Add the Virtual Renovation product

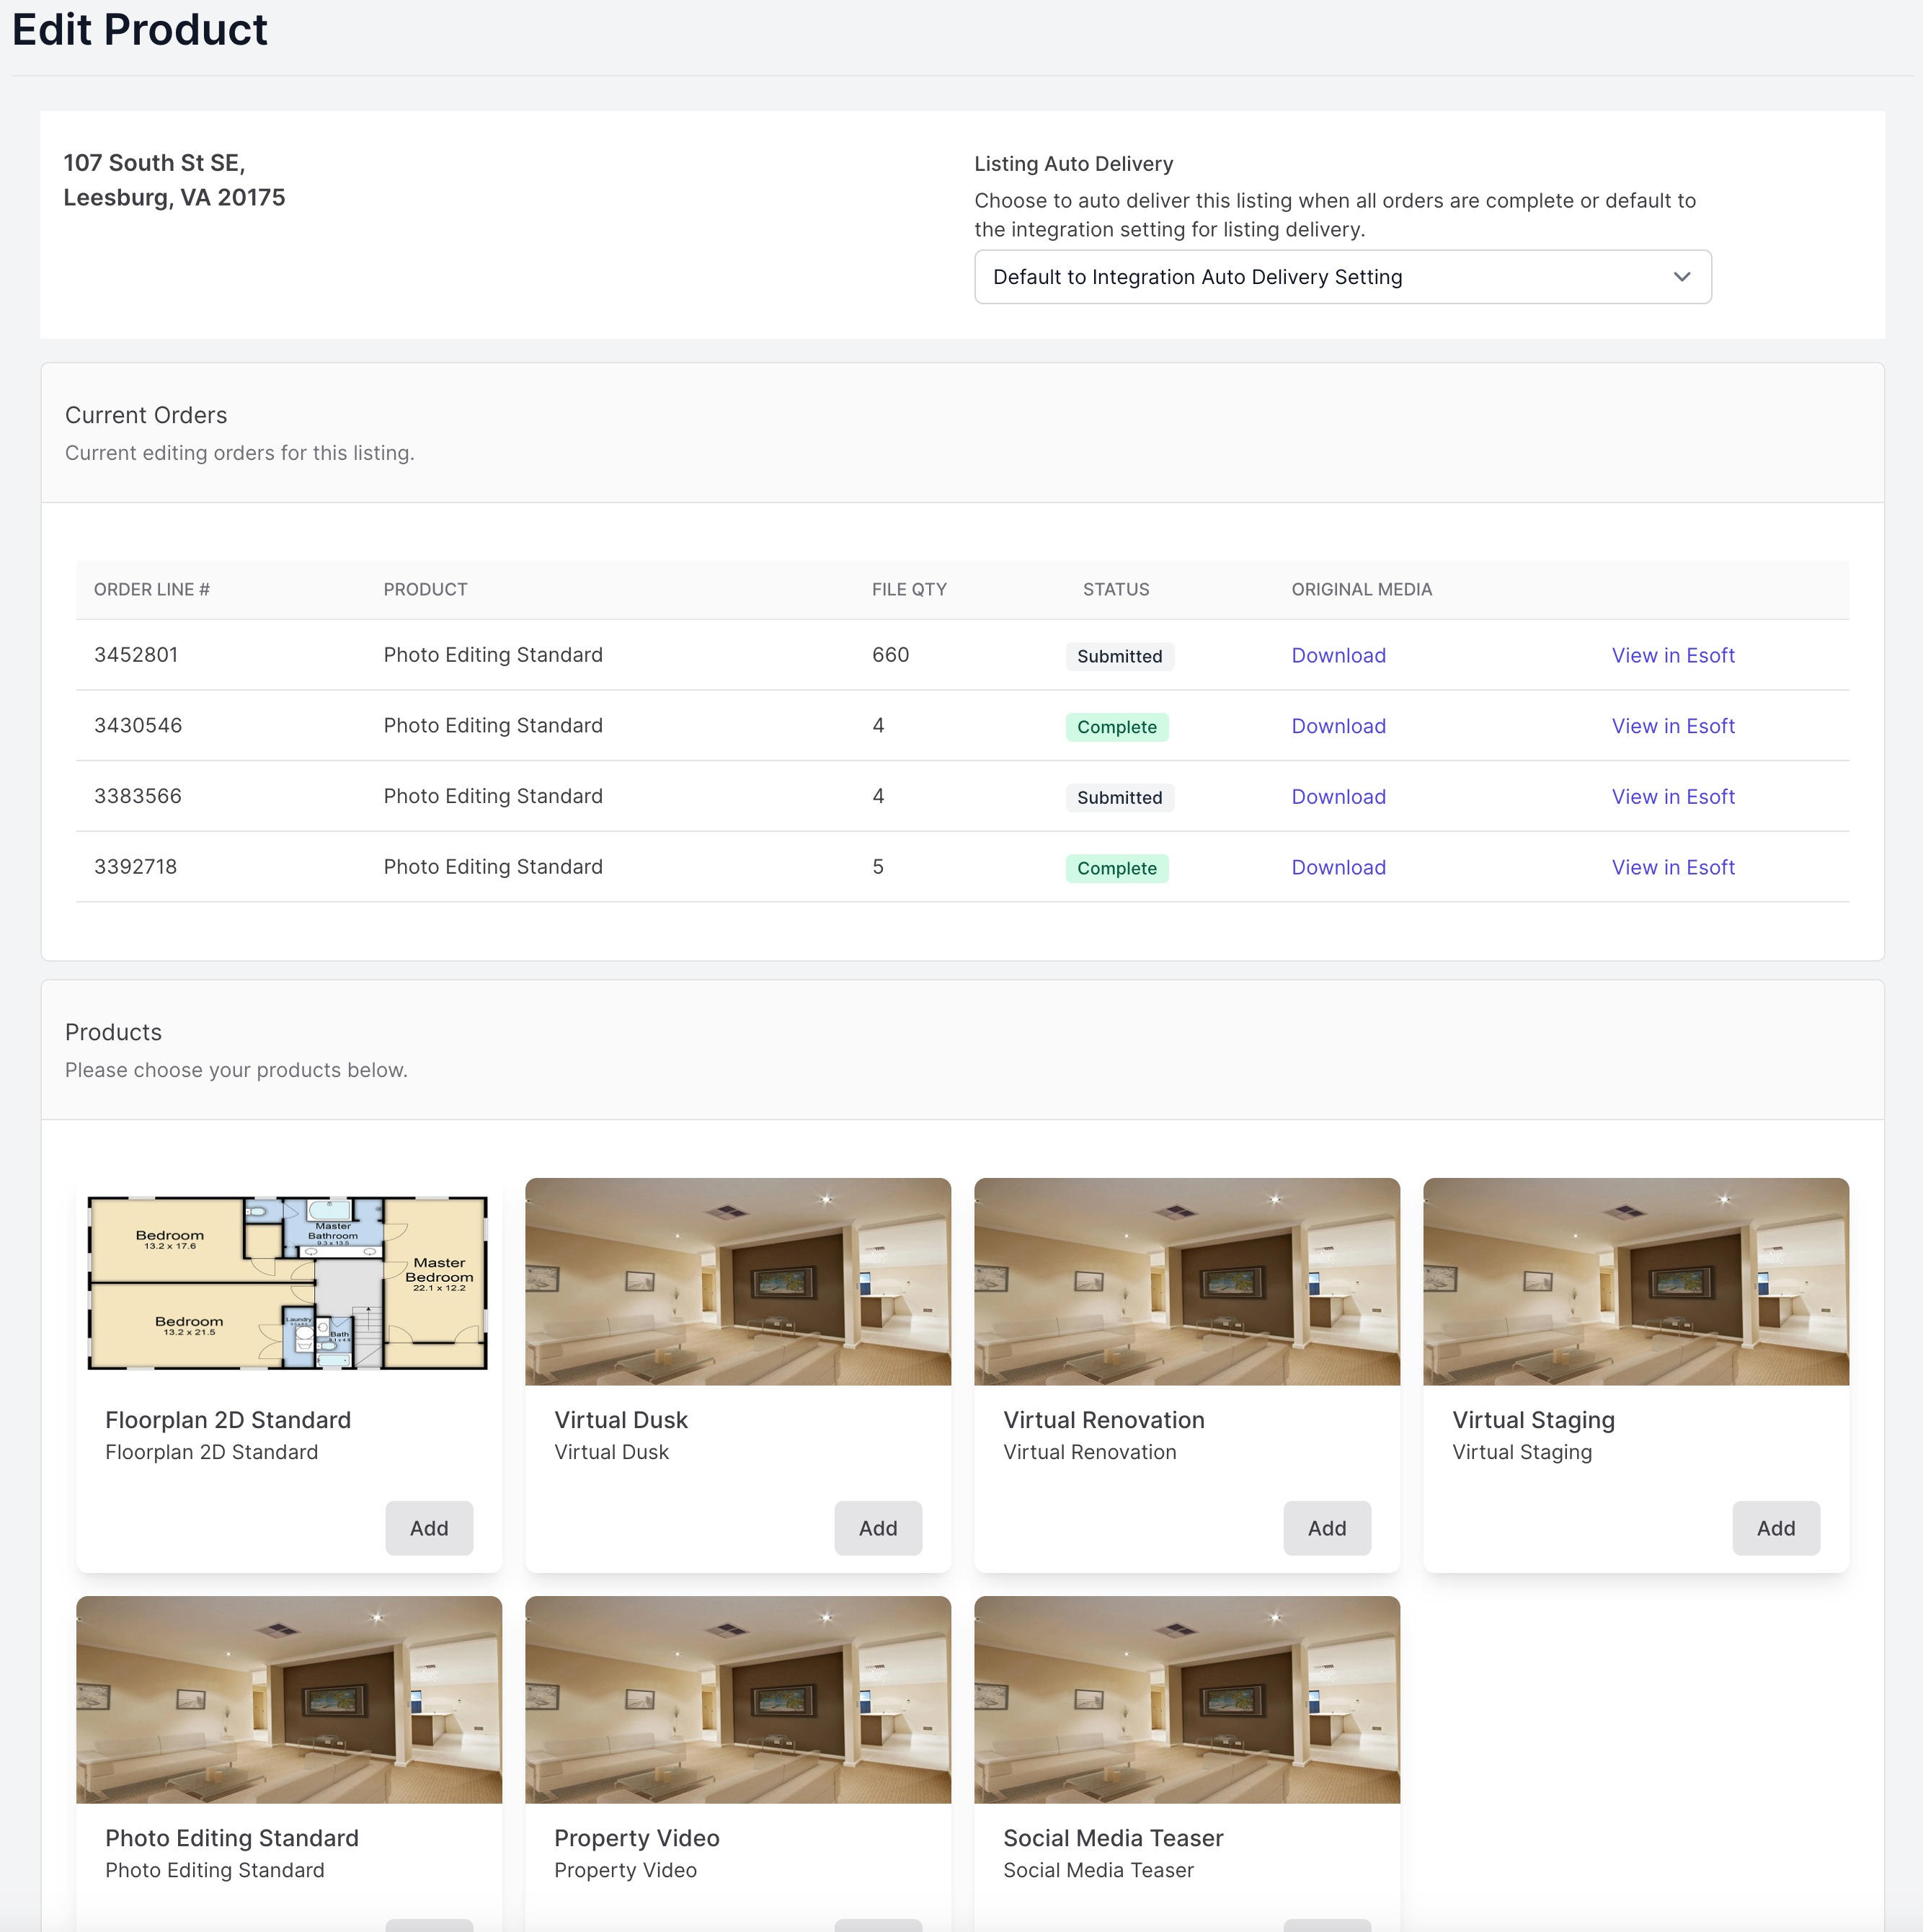(x=1326, y=1528)
